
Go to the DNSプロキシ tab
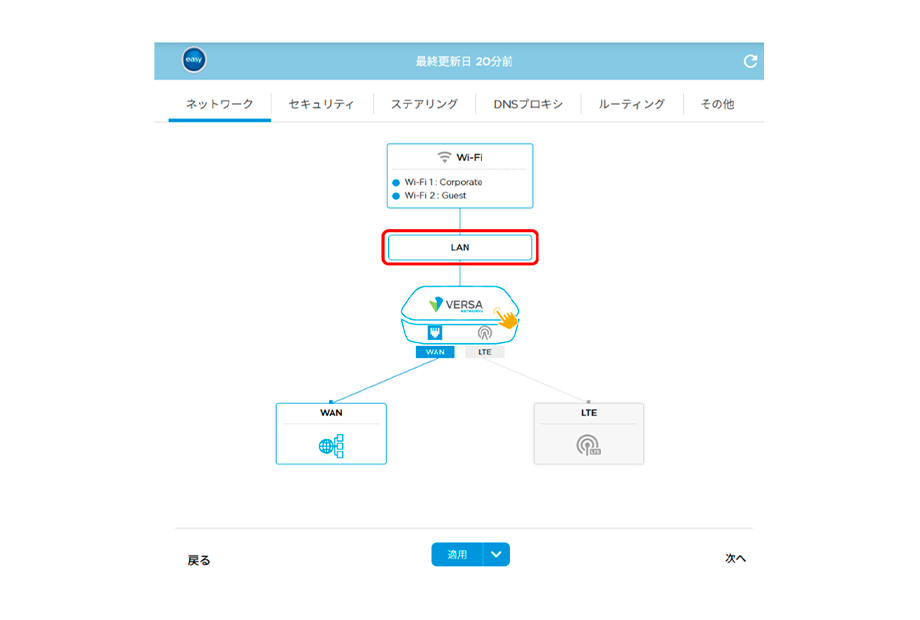528,104
